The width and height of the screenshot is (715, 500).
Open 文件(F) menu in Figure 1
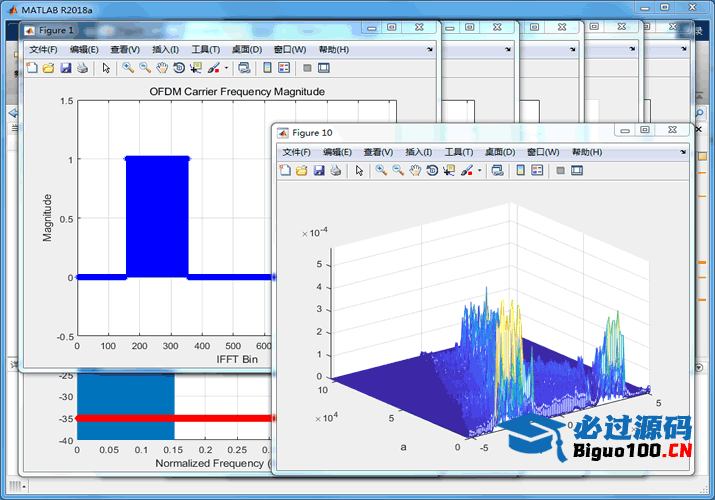[x=43, y=50]
